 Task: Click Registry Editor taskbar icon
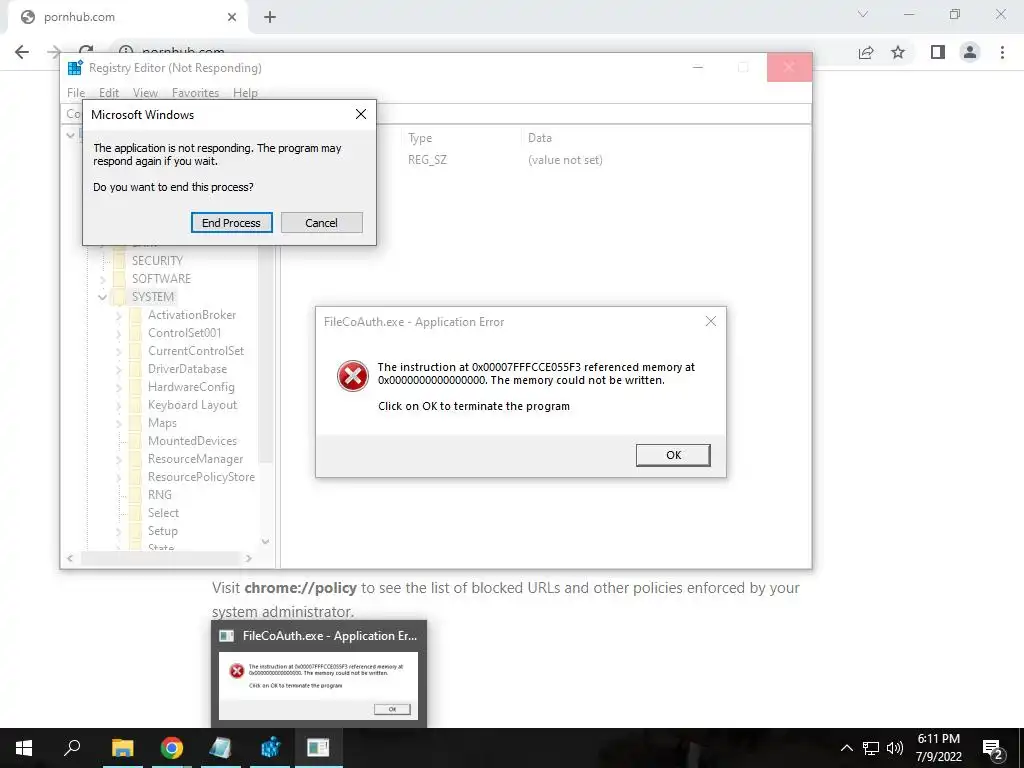pyautogui.click(x=270, y=748)
